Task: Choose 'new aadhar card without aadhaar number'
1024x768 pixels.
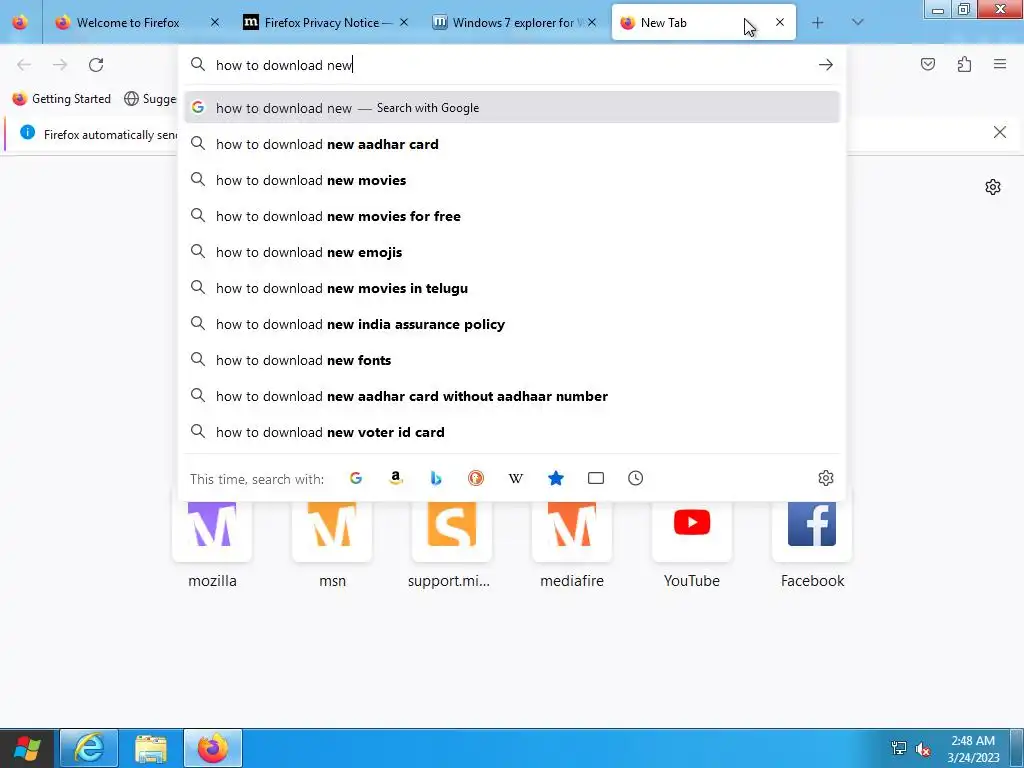Action: (x=512, y=395)
